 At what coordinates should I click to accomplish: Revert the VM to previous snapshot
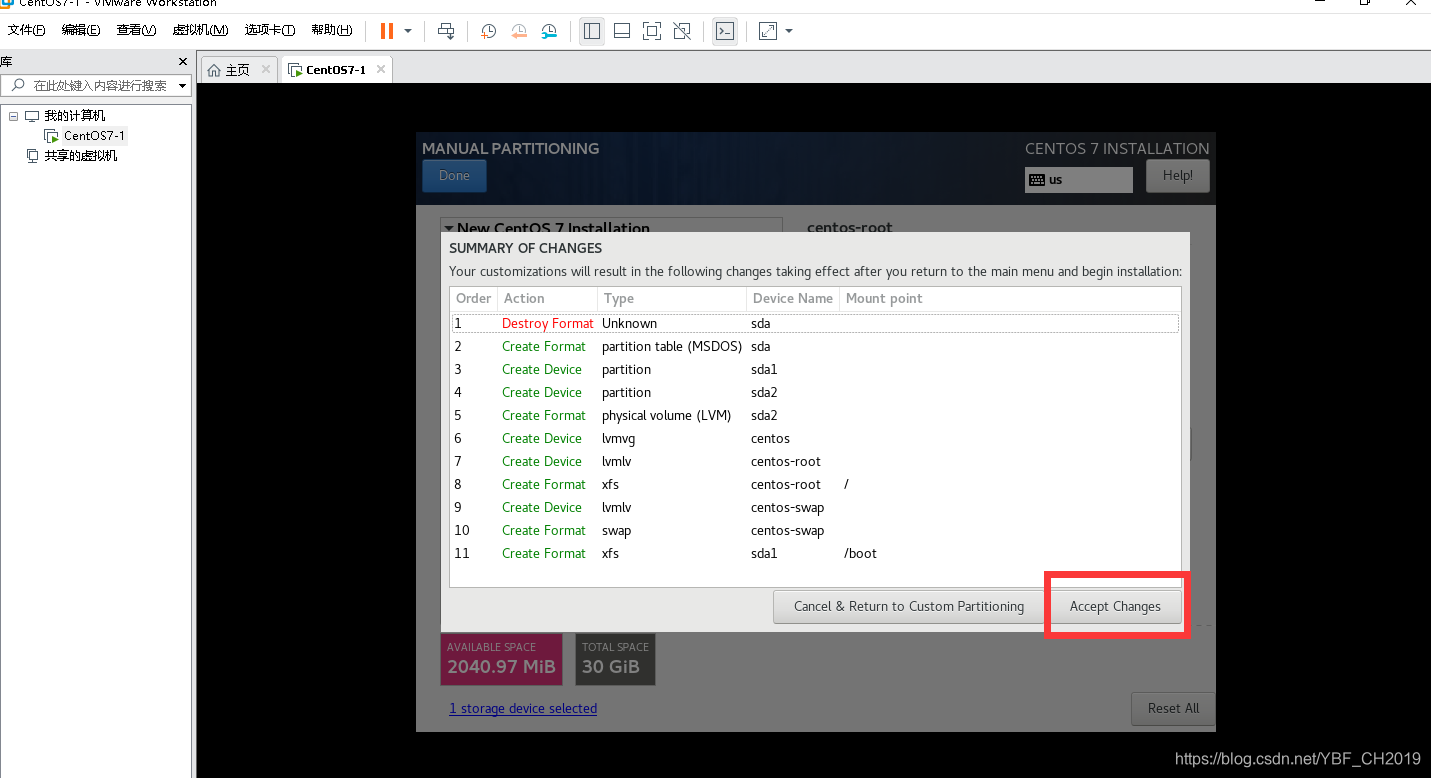pos(518,31)
